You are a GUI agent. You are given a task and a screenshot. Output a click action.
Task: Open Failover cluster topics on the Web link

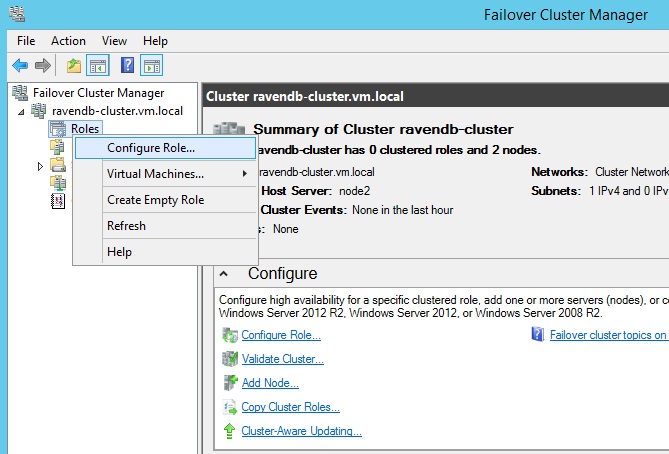click(609, 335)
